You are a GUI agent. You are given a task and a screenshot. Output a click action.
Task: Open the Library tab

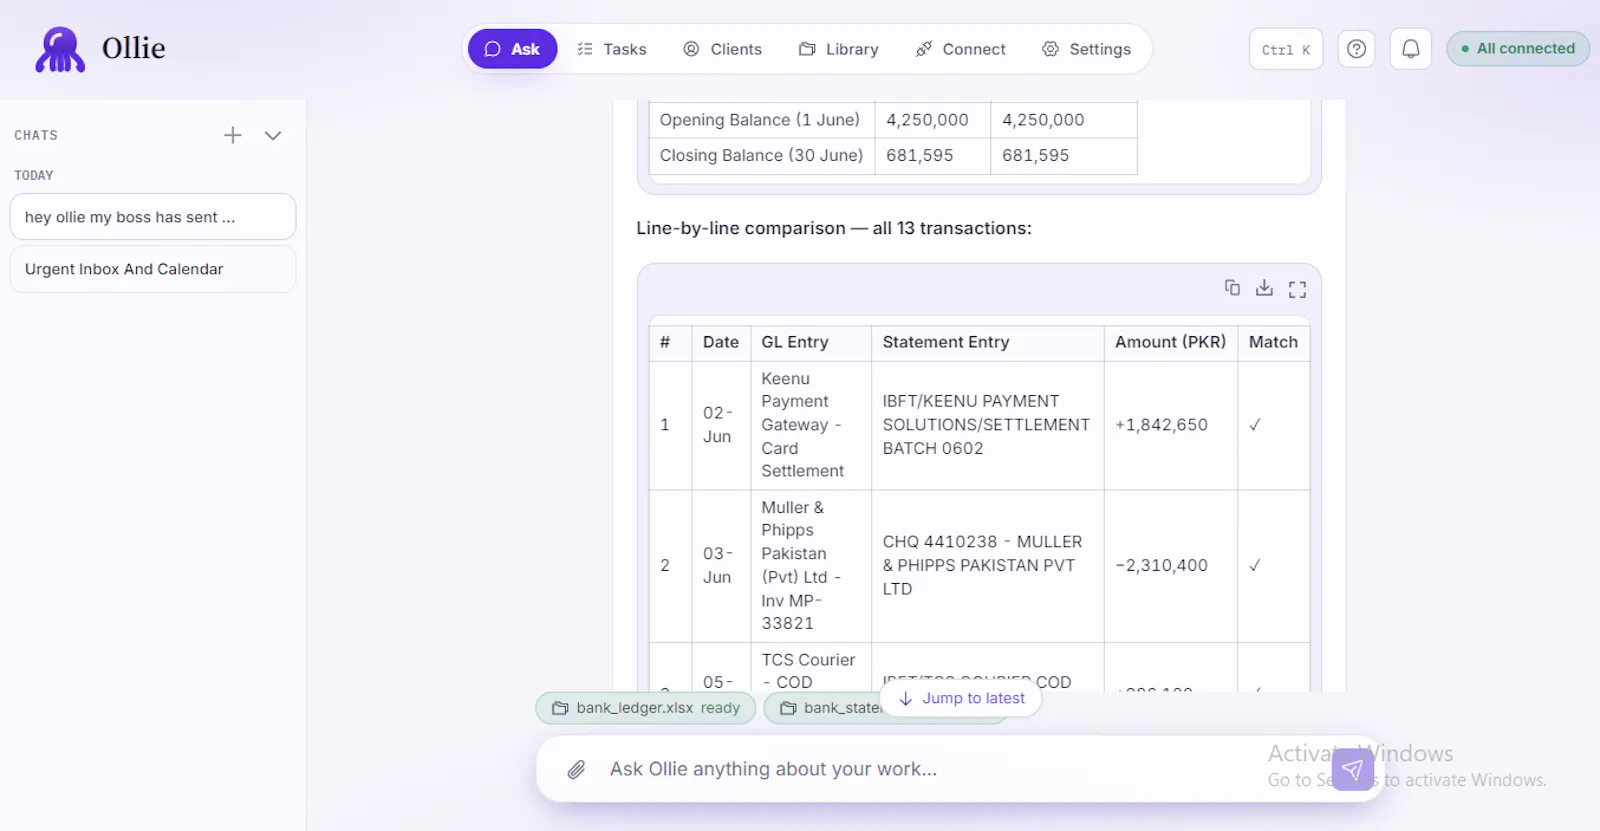838,49
